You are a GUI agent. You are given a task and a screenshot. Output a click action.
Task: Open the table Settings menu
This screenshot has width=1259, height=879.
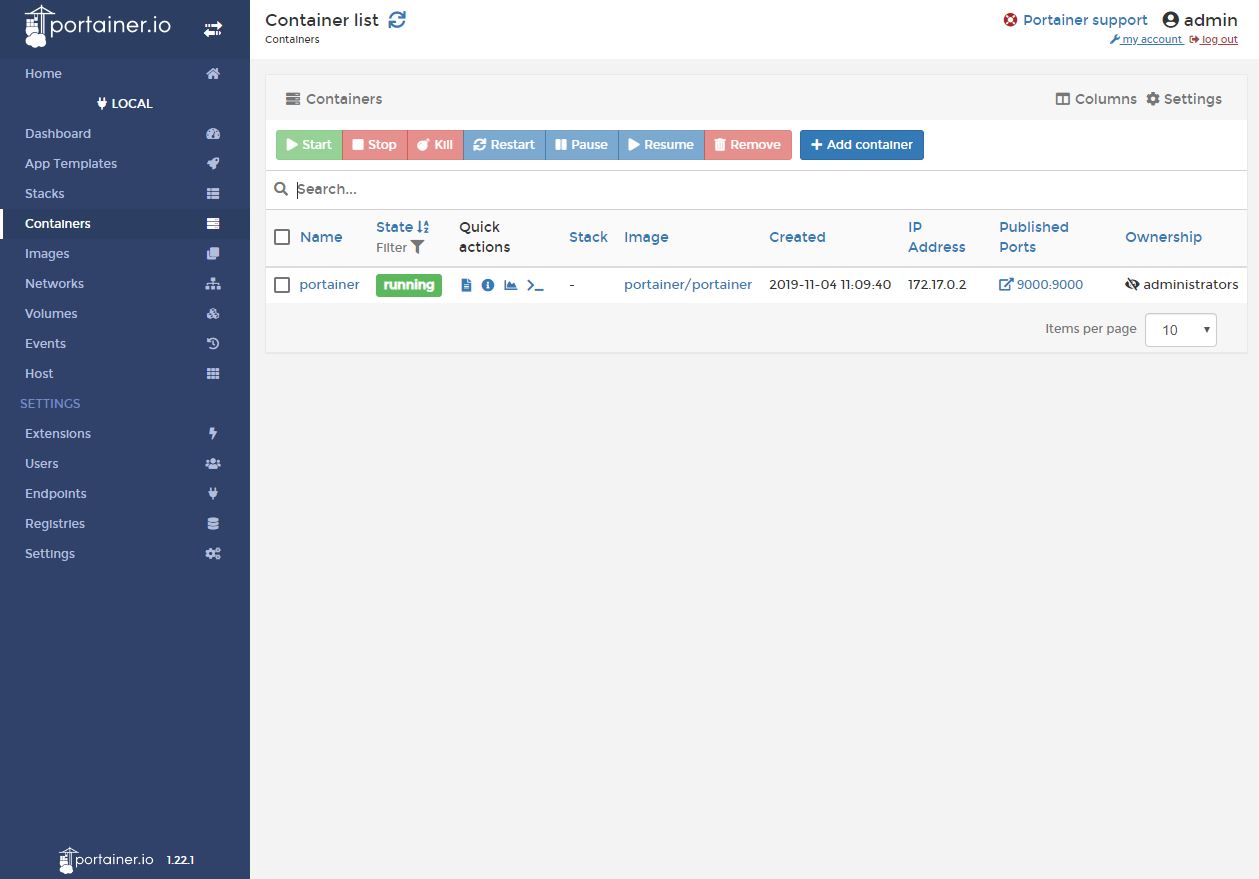1184,99
